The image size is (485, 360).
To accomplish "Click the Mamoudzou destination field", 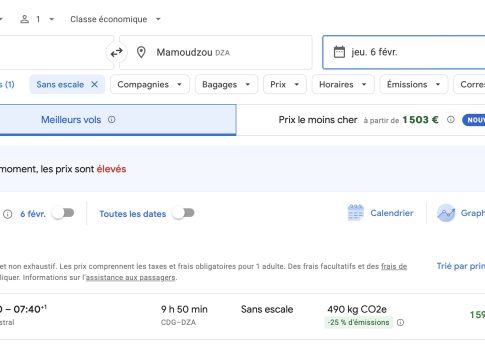I will click(x=216, y=52).
